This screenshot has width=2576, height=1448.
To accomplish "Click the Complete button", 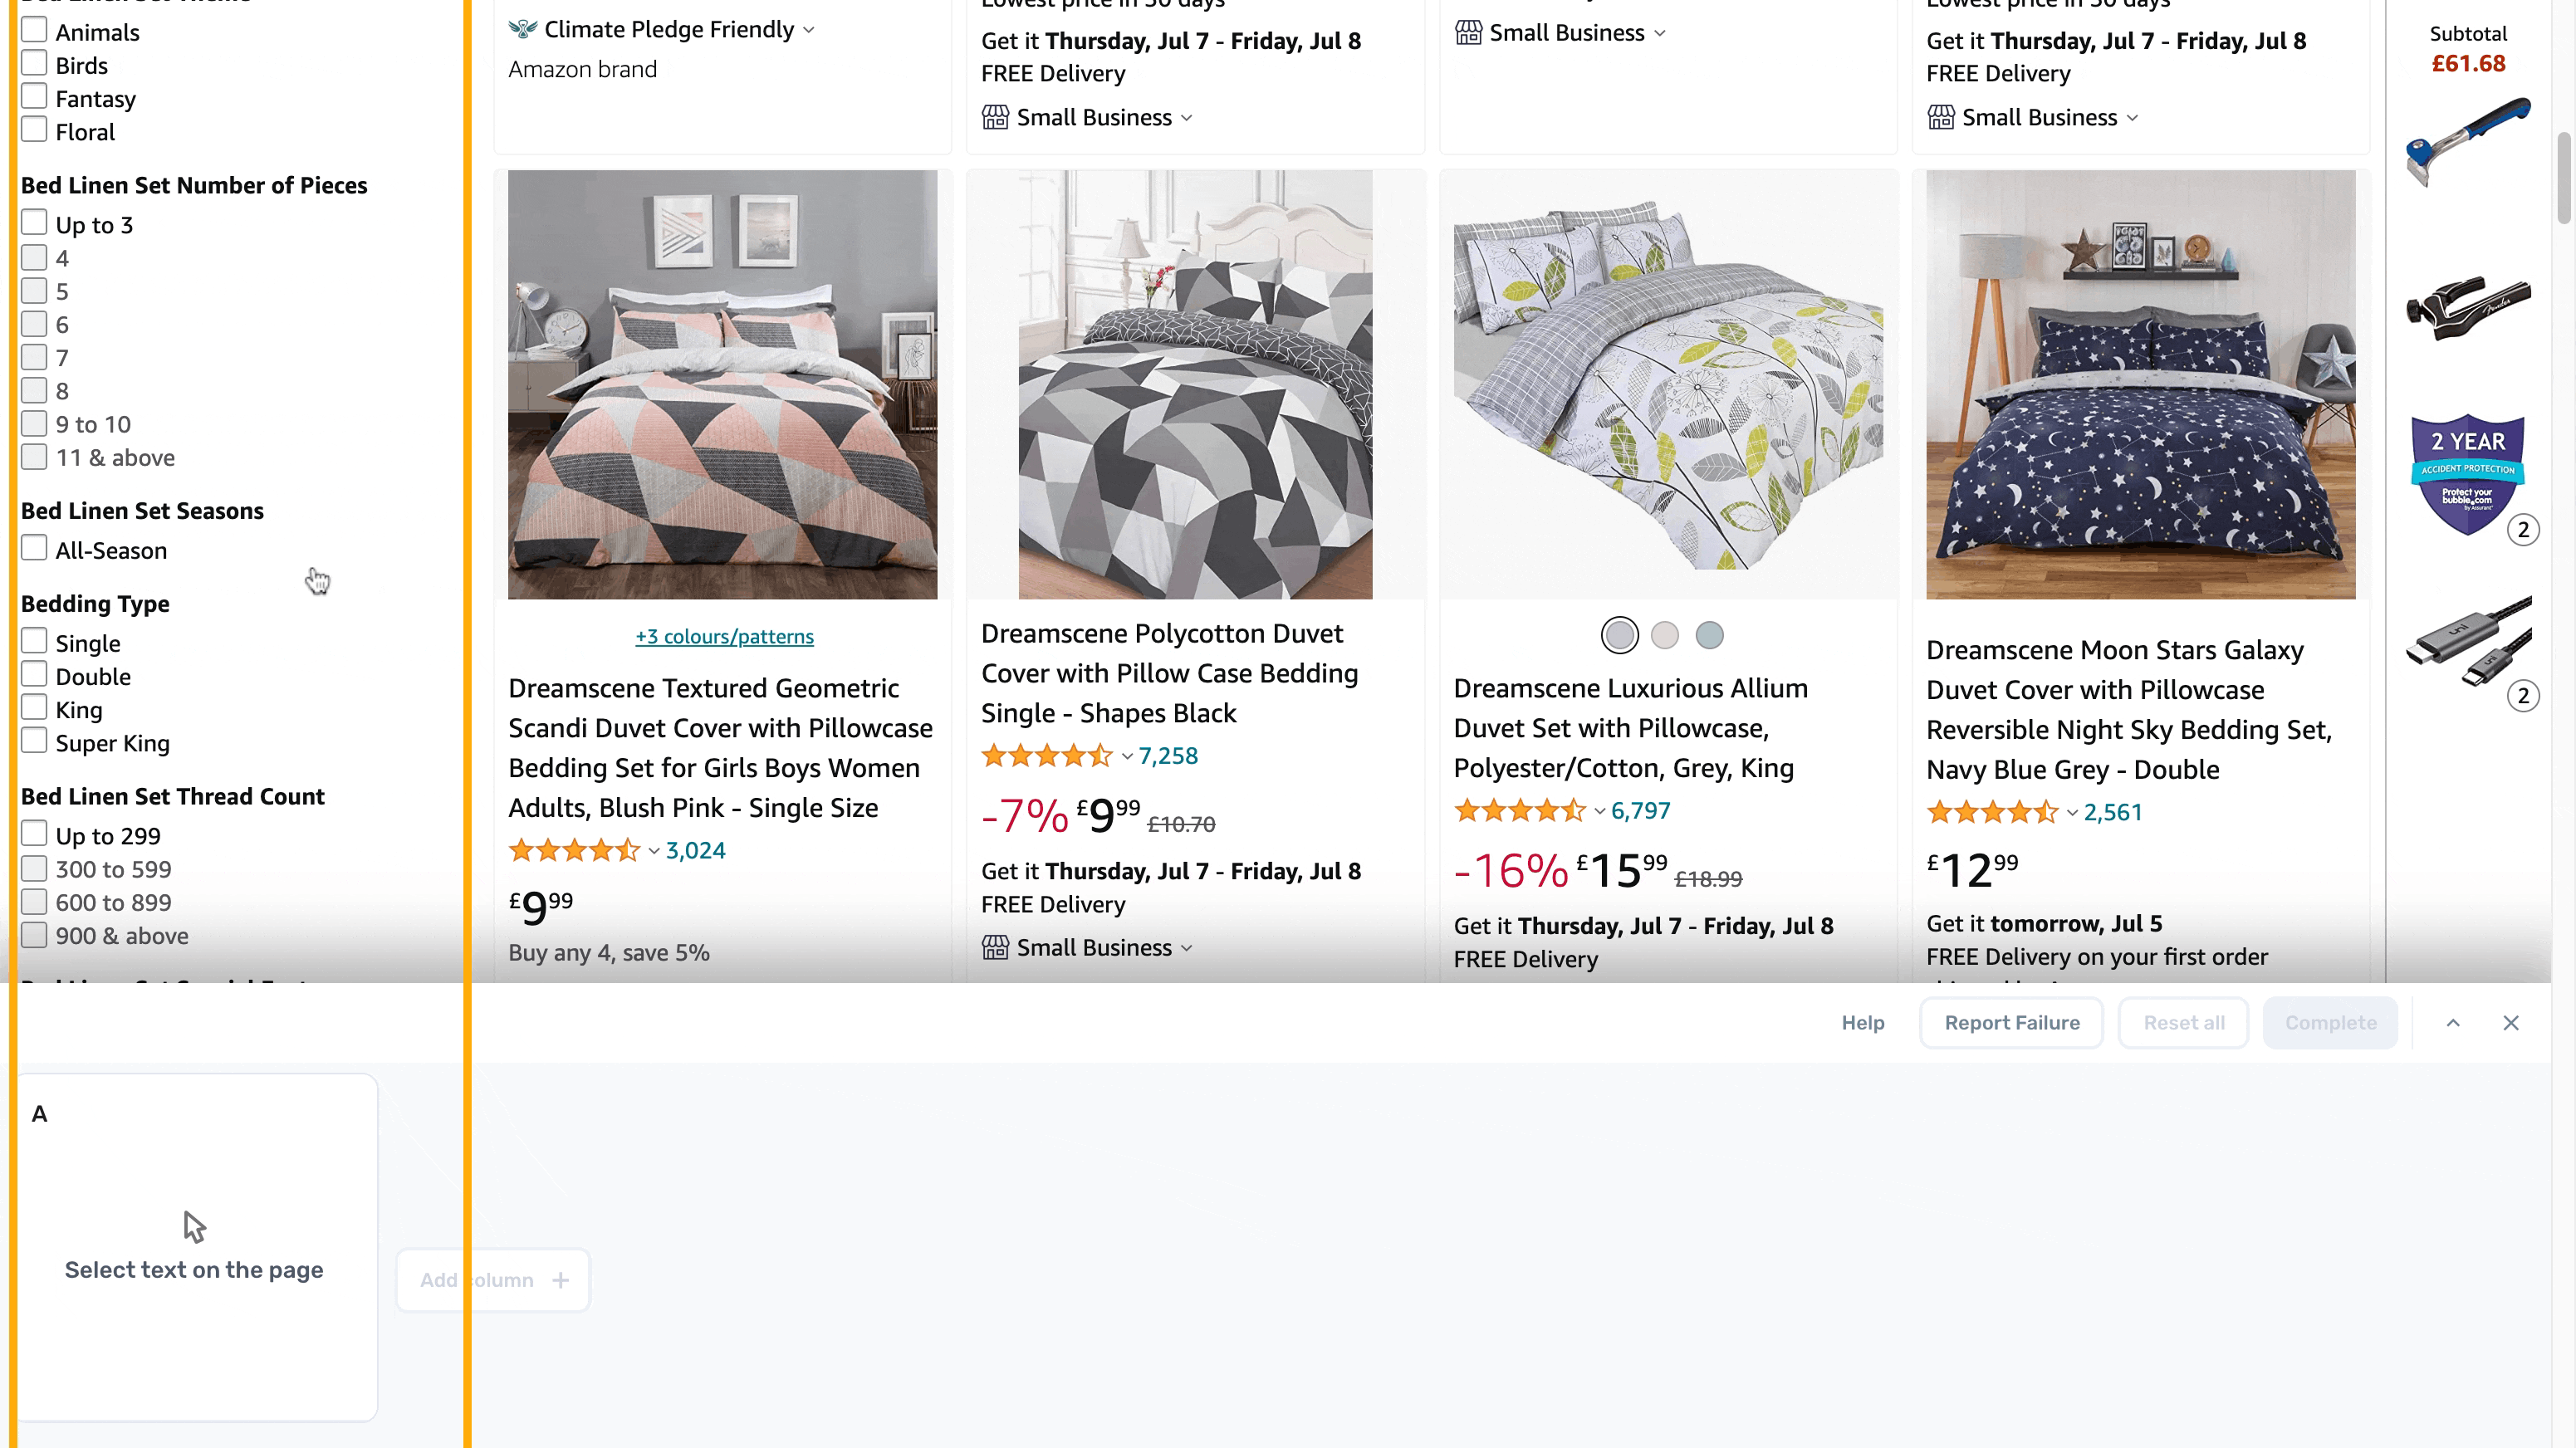I will 2332,1022.
